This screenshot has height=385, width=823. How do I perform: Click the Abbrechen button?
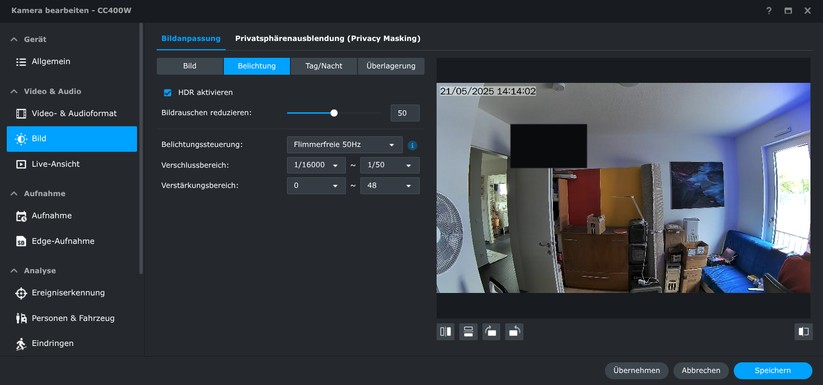click(701, 370)
